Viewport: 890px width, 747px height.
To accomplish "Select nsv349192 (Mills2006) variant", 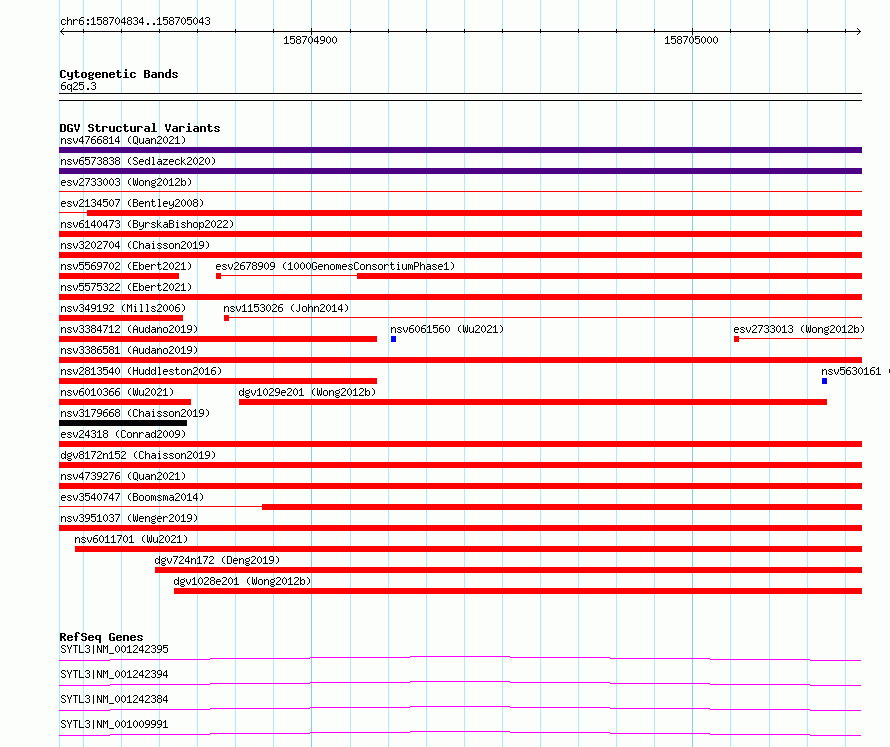I will (123, 308).
